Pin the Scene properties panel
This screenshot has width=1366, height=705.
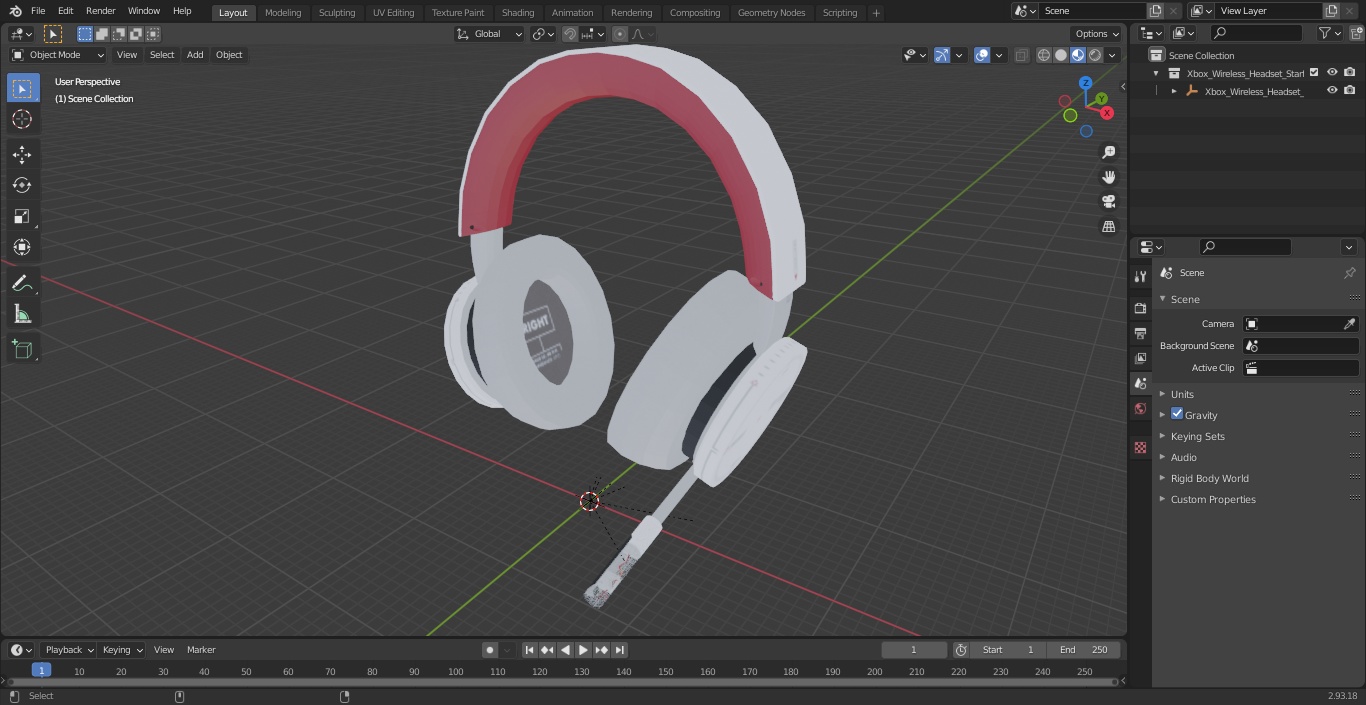click(1349, 273)
